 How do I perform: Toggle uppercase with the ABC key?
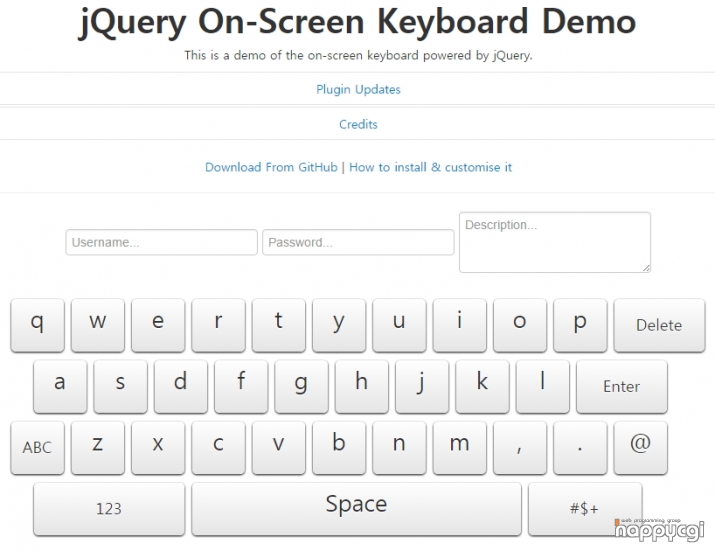37,448
